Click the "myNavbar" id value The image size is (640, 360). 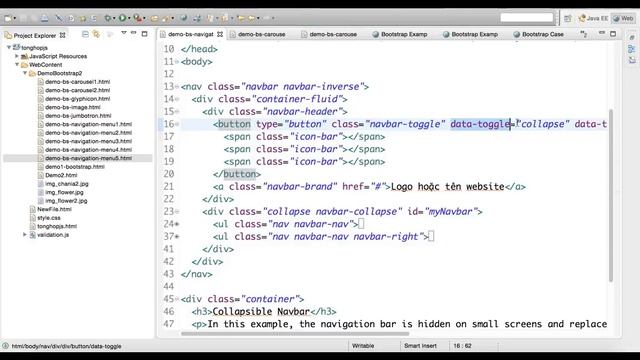(x=451, y=211)
